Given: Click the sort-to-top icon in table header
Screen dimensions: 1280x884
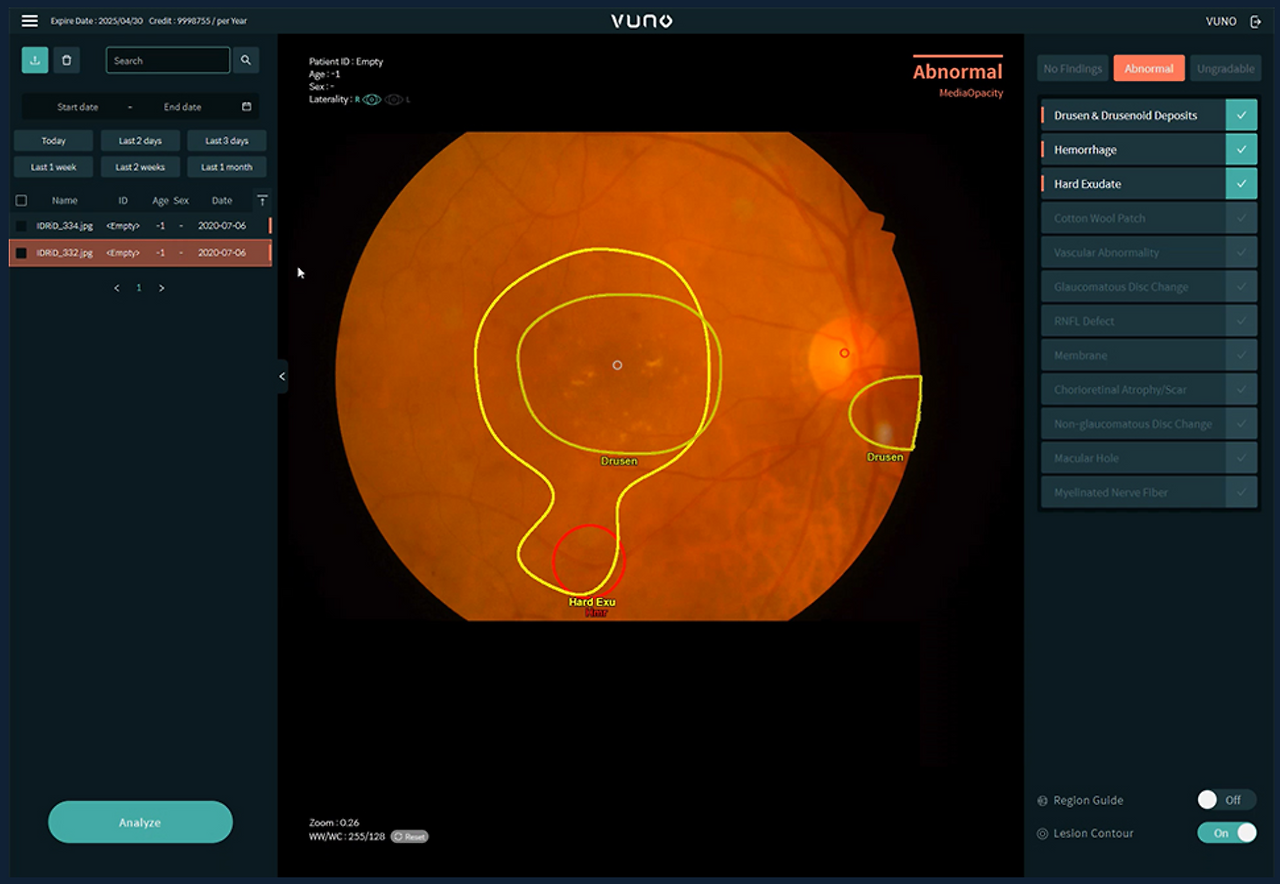Looking at the screenshot, I should point(262,200).
